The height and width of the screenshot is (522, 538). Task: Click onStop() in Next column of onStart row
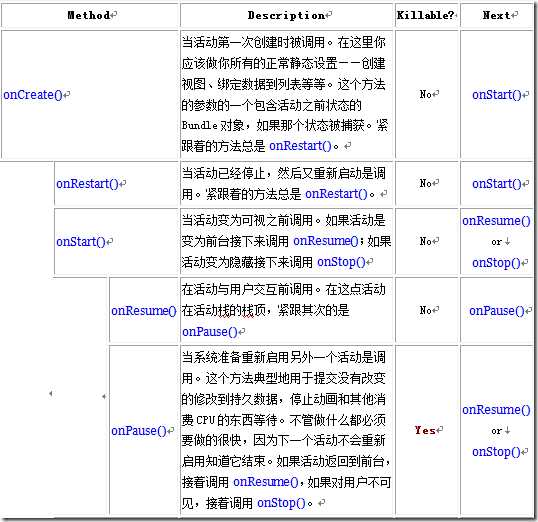[x=496, y=263]
